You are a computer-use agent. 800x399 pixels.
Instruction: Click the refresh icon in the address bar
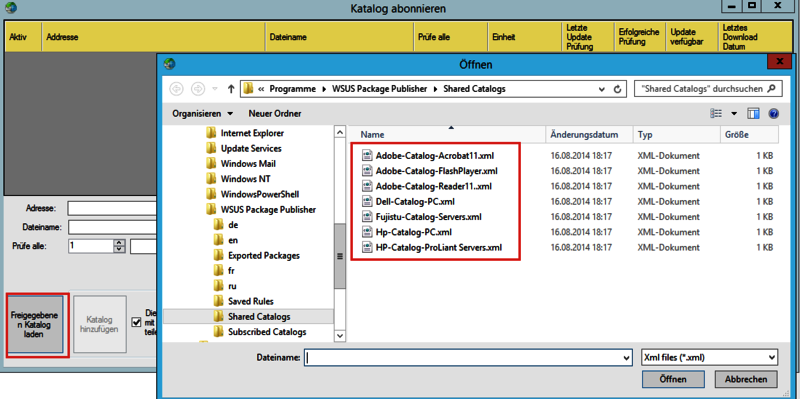tap(617, 89)
